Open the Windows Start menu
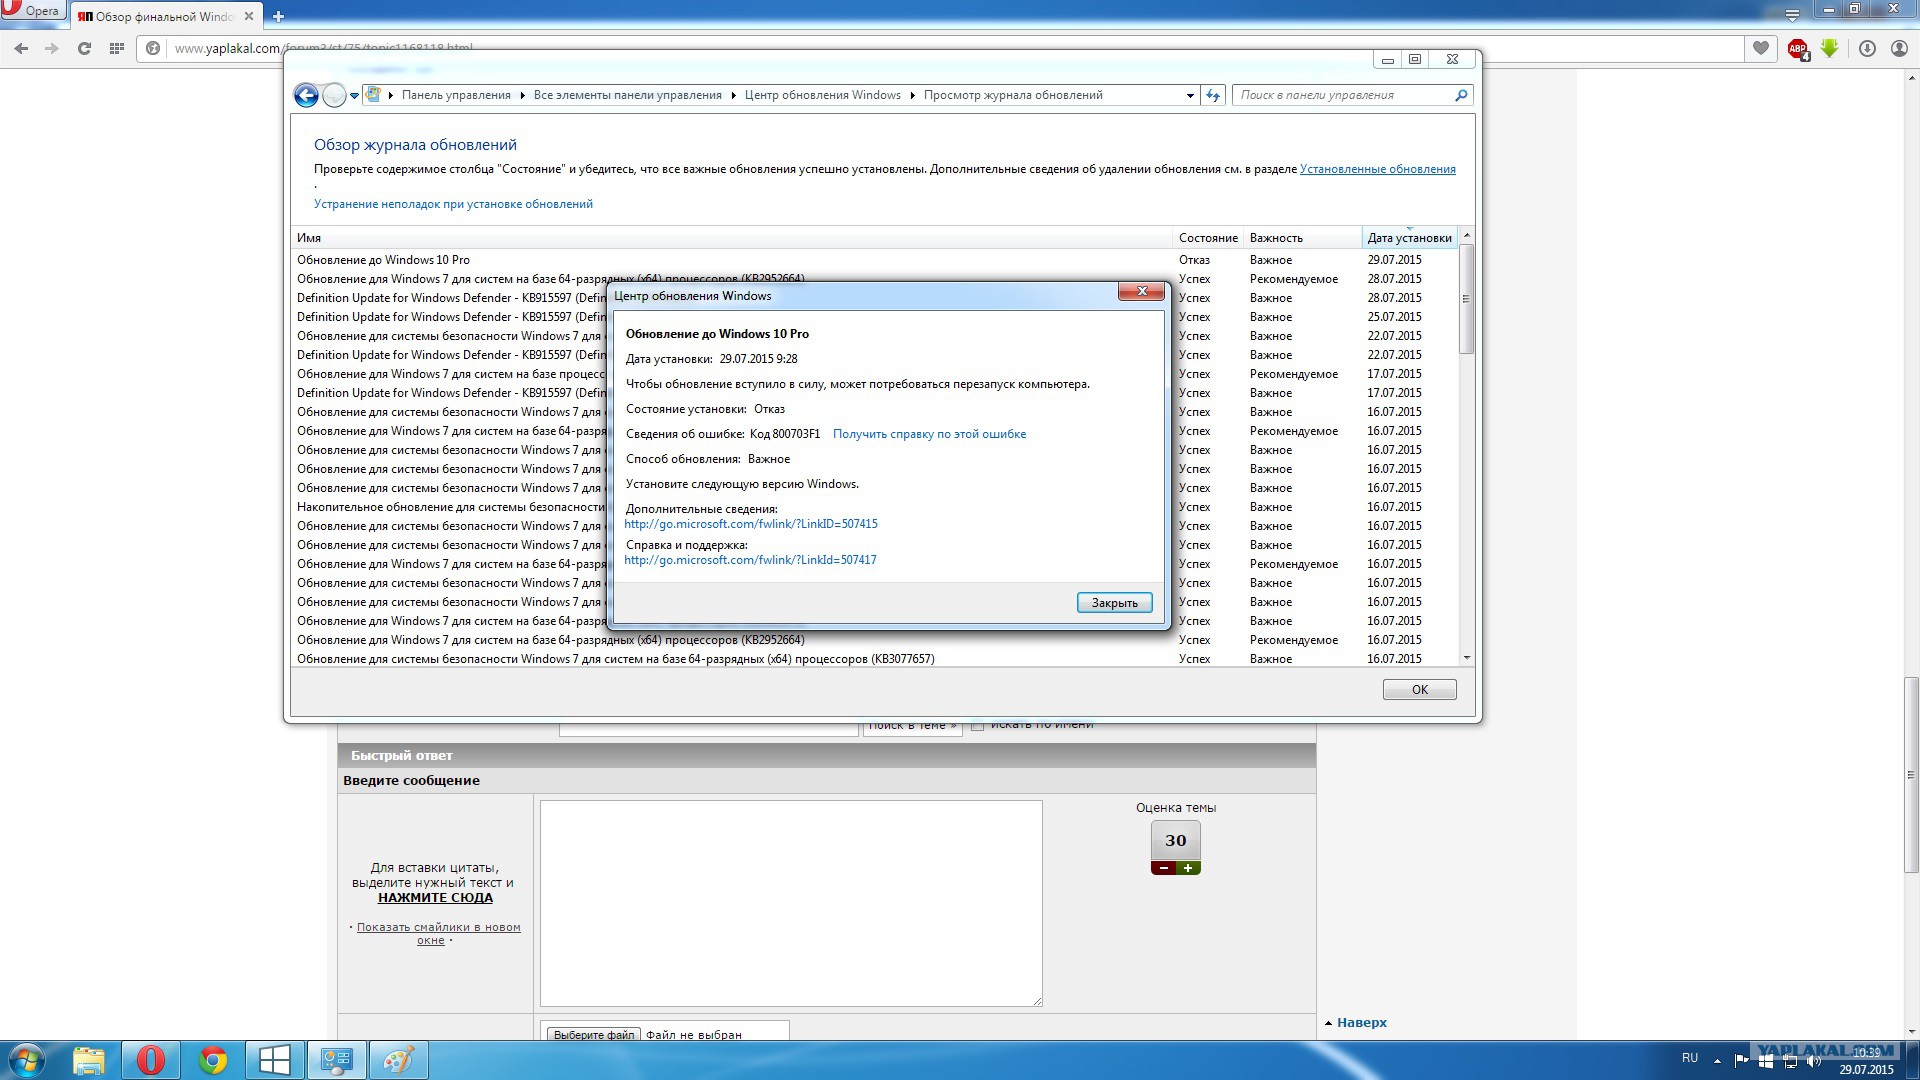Image resolution: width=1920 pixels, height=1080 pixels. pos(27,1060)
